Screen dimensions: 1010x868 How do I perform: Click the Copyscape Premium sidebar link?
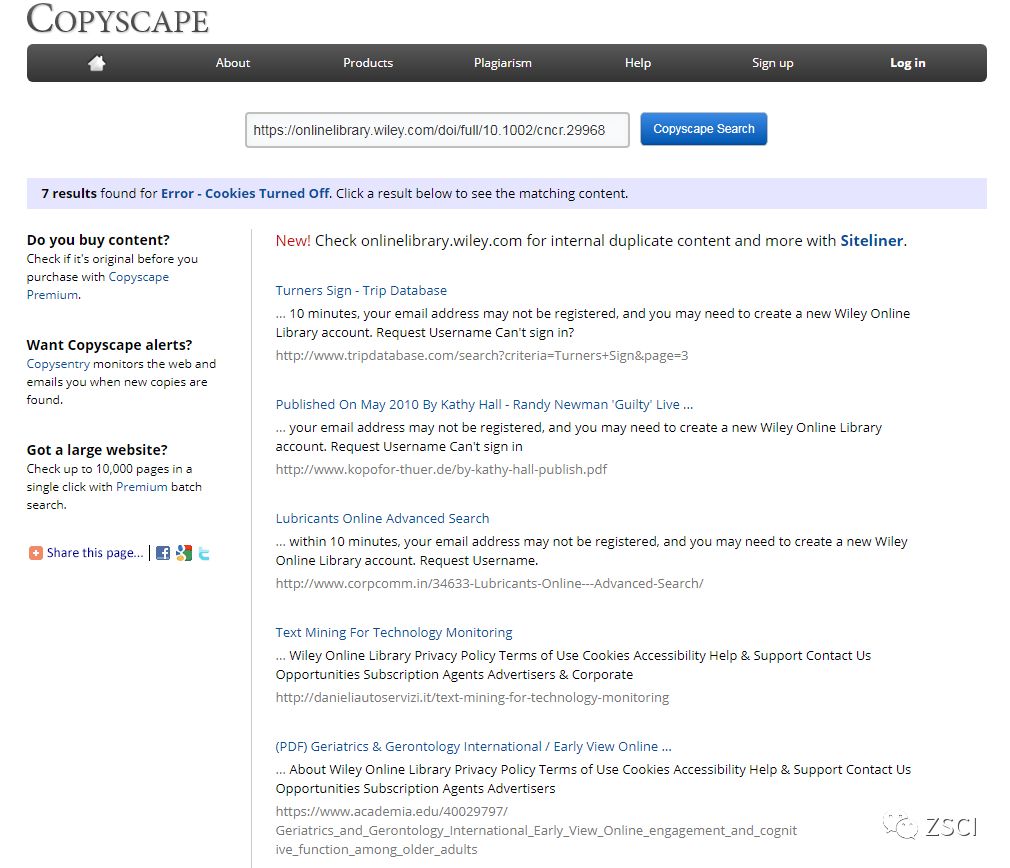[98, 286]
